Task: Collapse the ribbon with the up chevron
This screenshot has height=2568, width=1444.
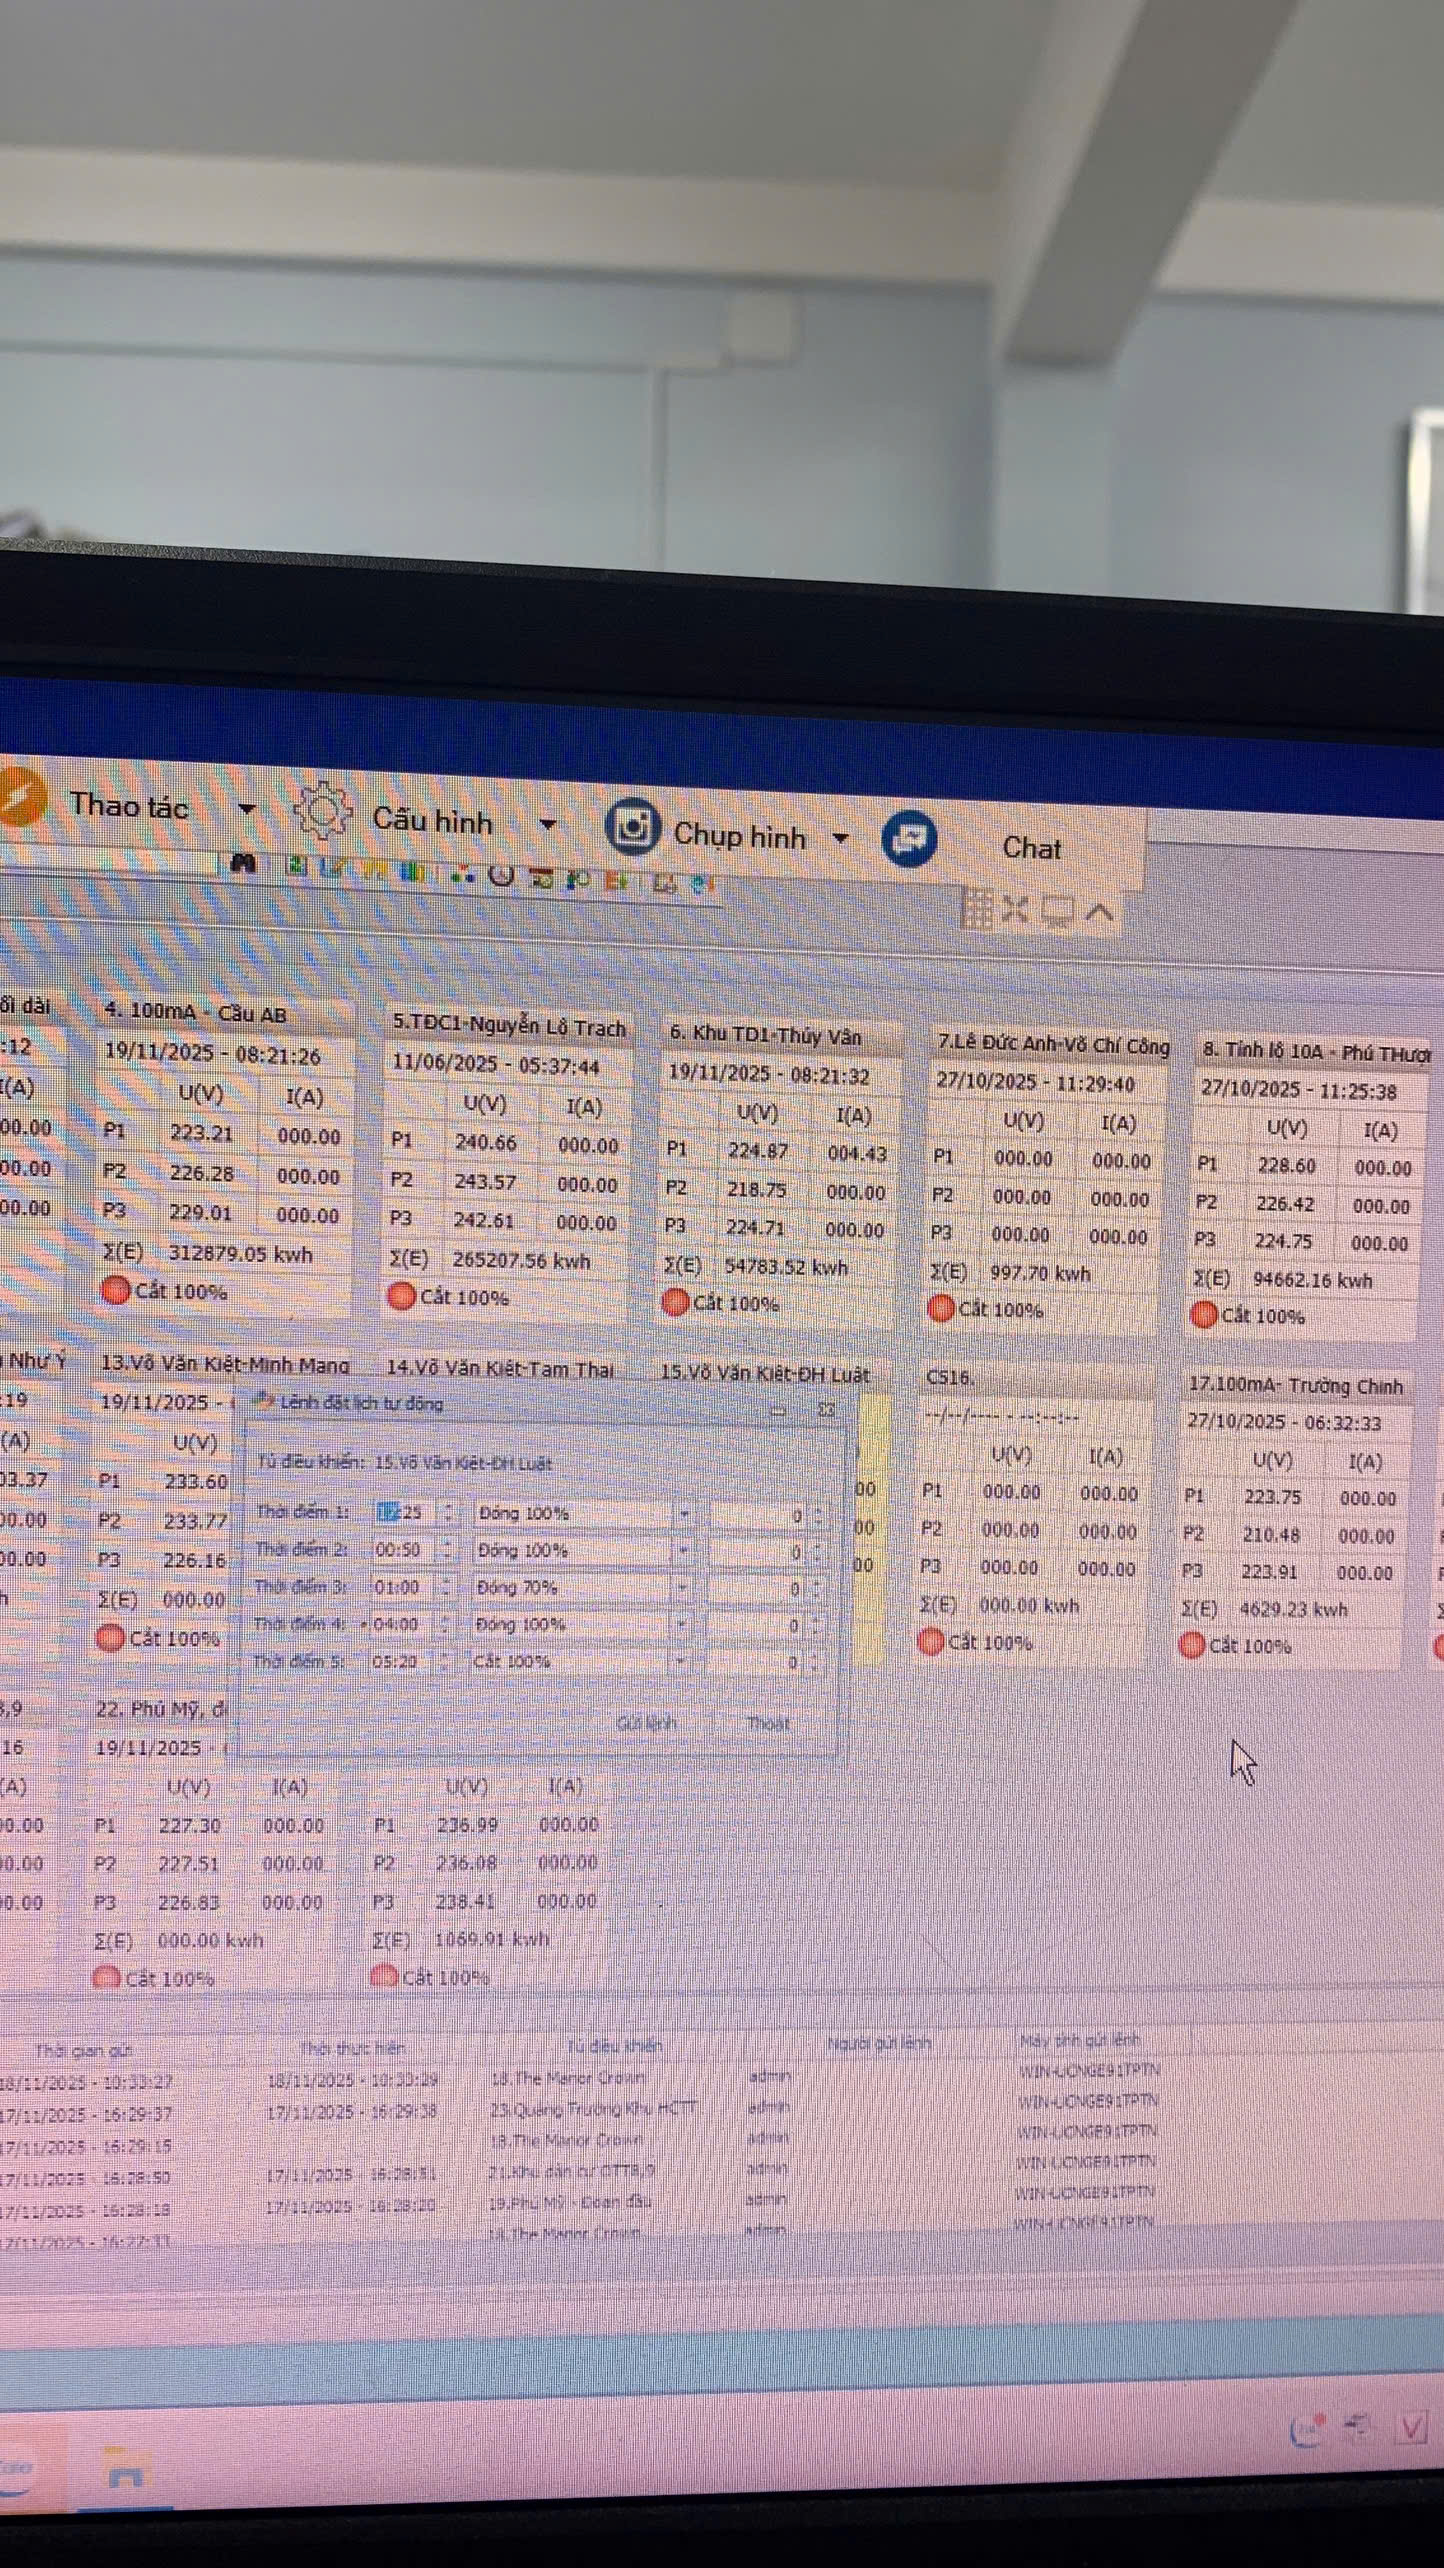Action: click(1100, 912)
